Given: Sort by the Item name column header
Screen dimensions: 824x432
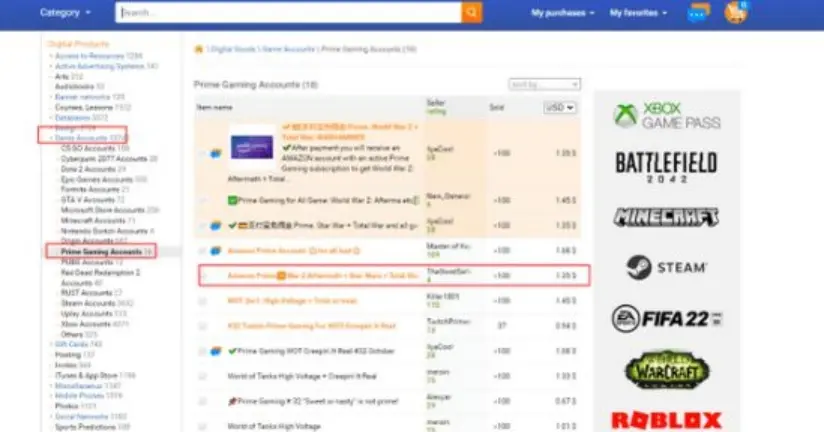Looking at the screenshot, I should (x=215, y=107).
